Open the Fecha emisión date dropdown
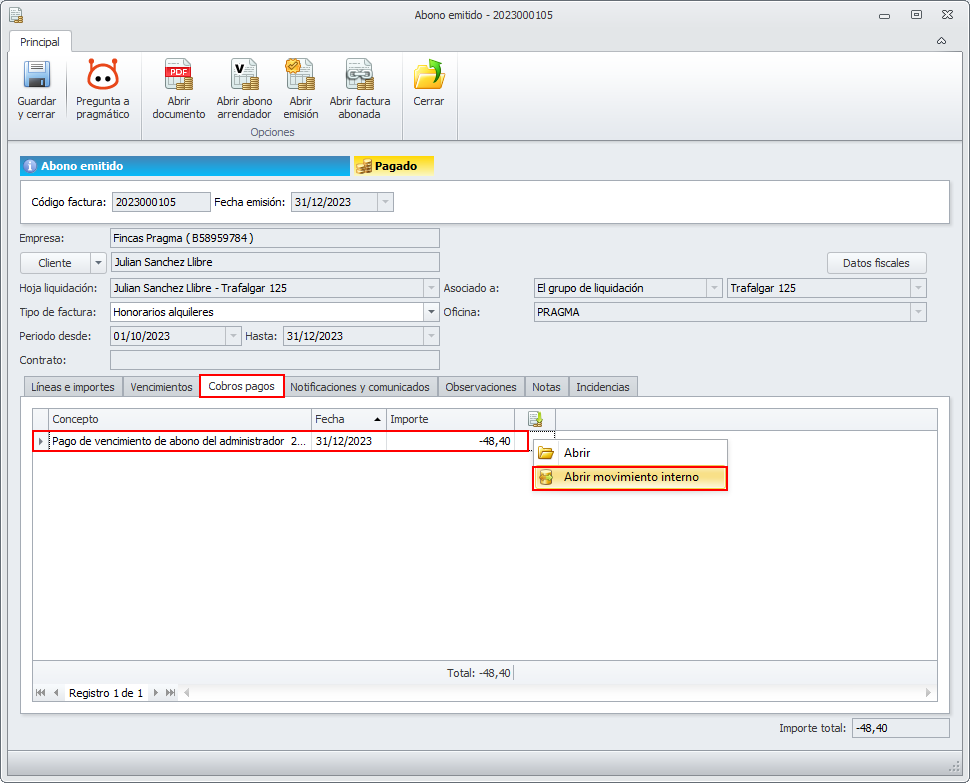 point(385,202)
